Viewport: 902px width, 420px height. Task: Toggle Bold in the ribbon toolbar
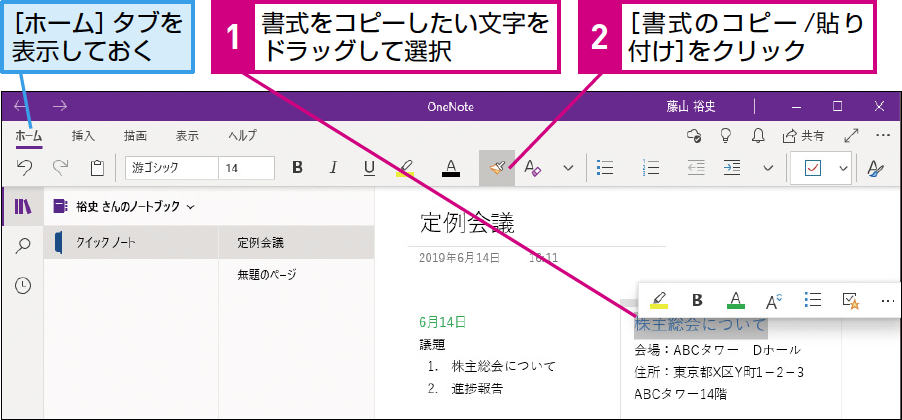297,167
